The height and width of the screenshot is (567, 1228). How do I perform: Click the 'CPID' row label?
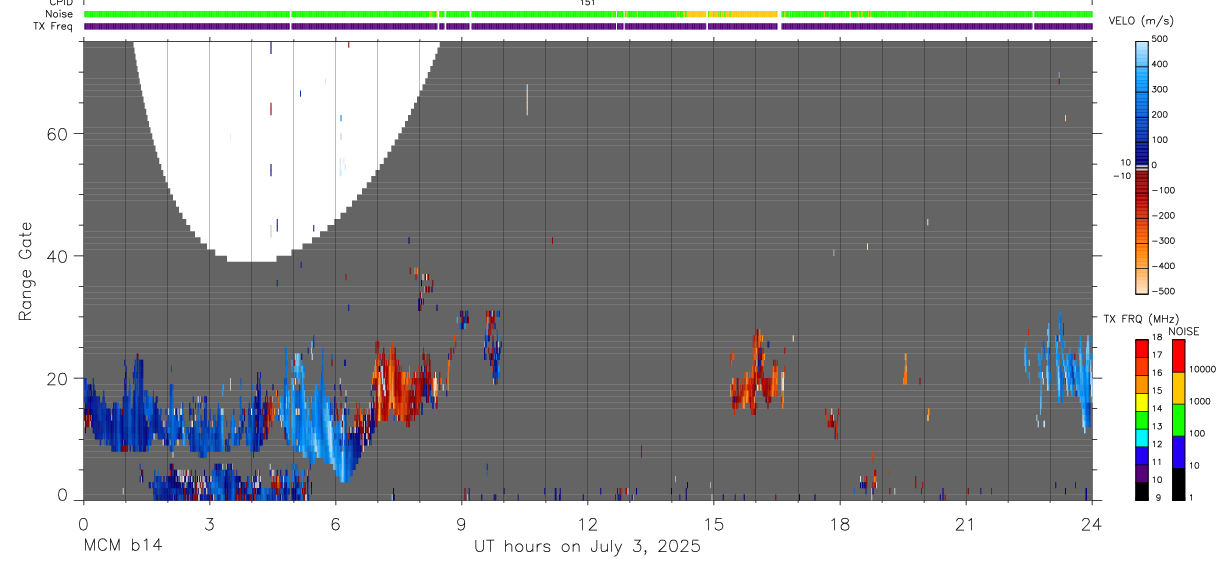click(60, 3)
